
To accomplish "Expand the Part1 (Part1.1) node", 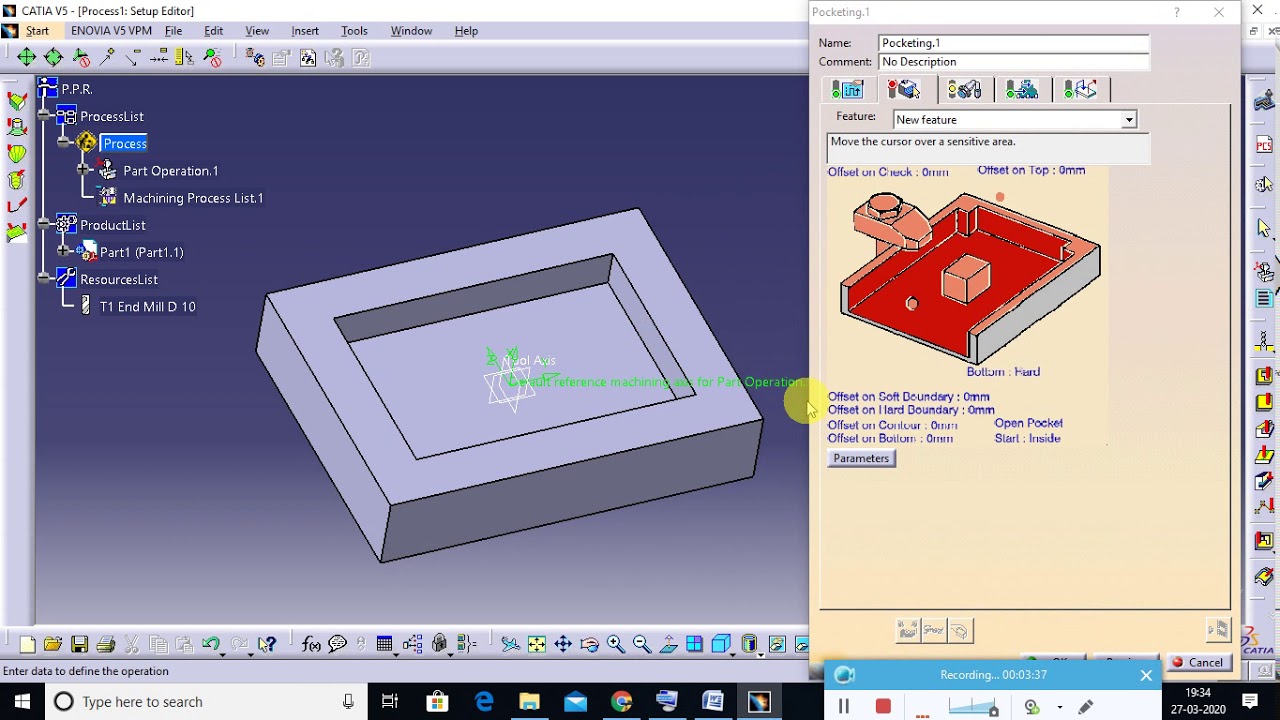I will point(65,253).
